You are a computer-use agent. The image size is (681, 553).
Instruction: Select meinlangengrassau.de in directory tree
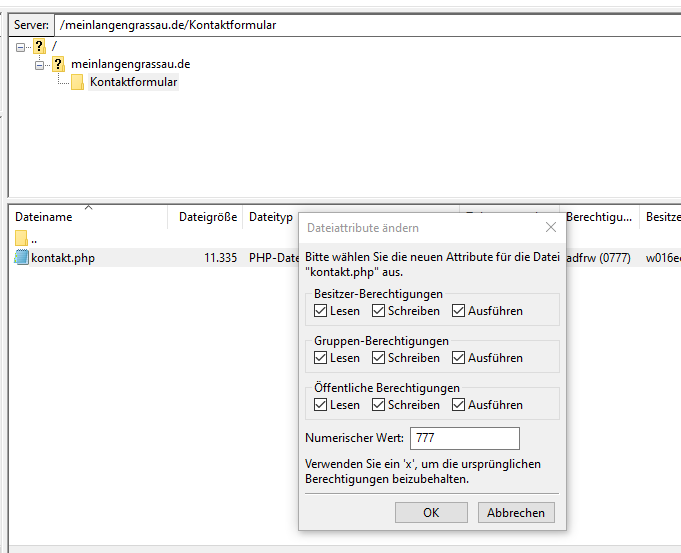coord(131,64)
